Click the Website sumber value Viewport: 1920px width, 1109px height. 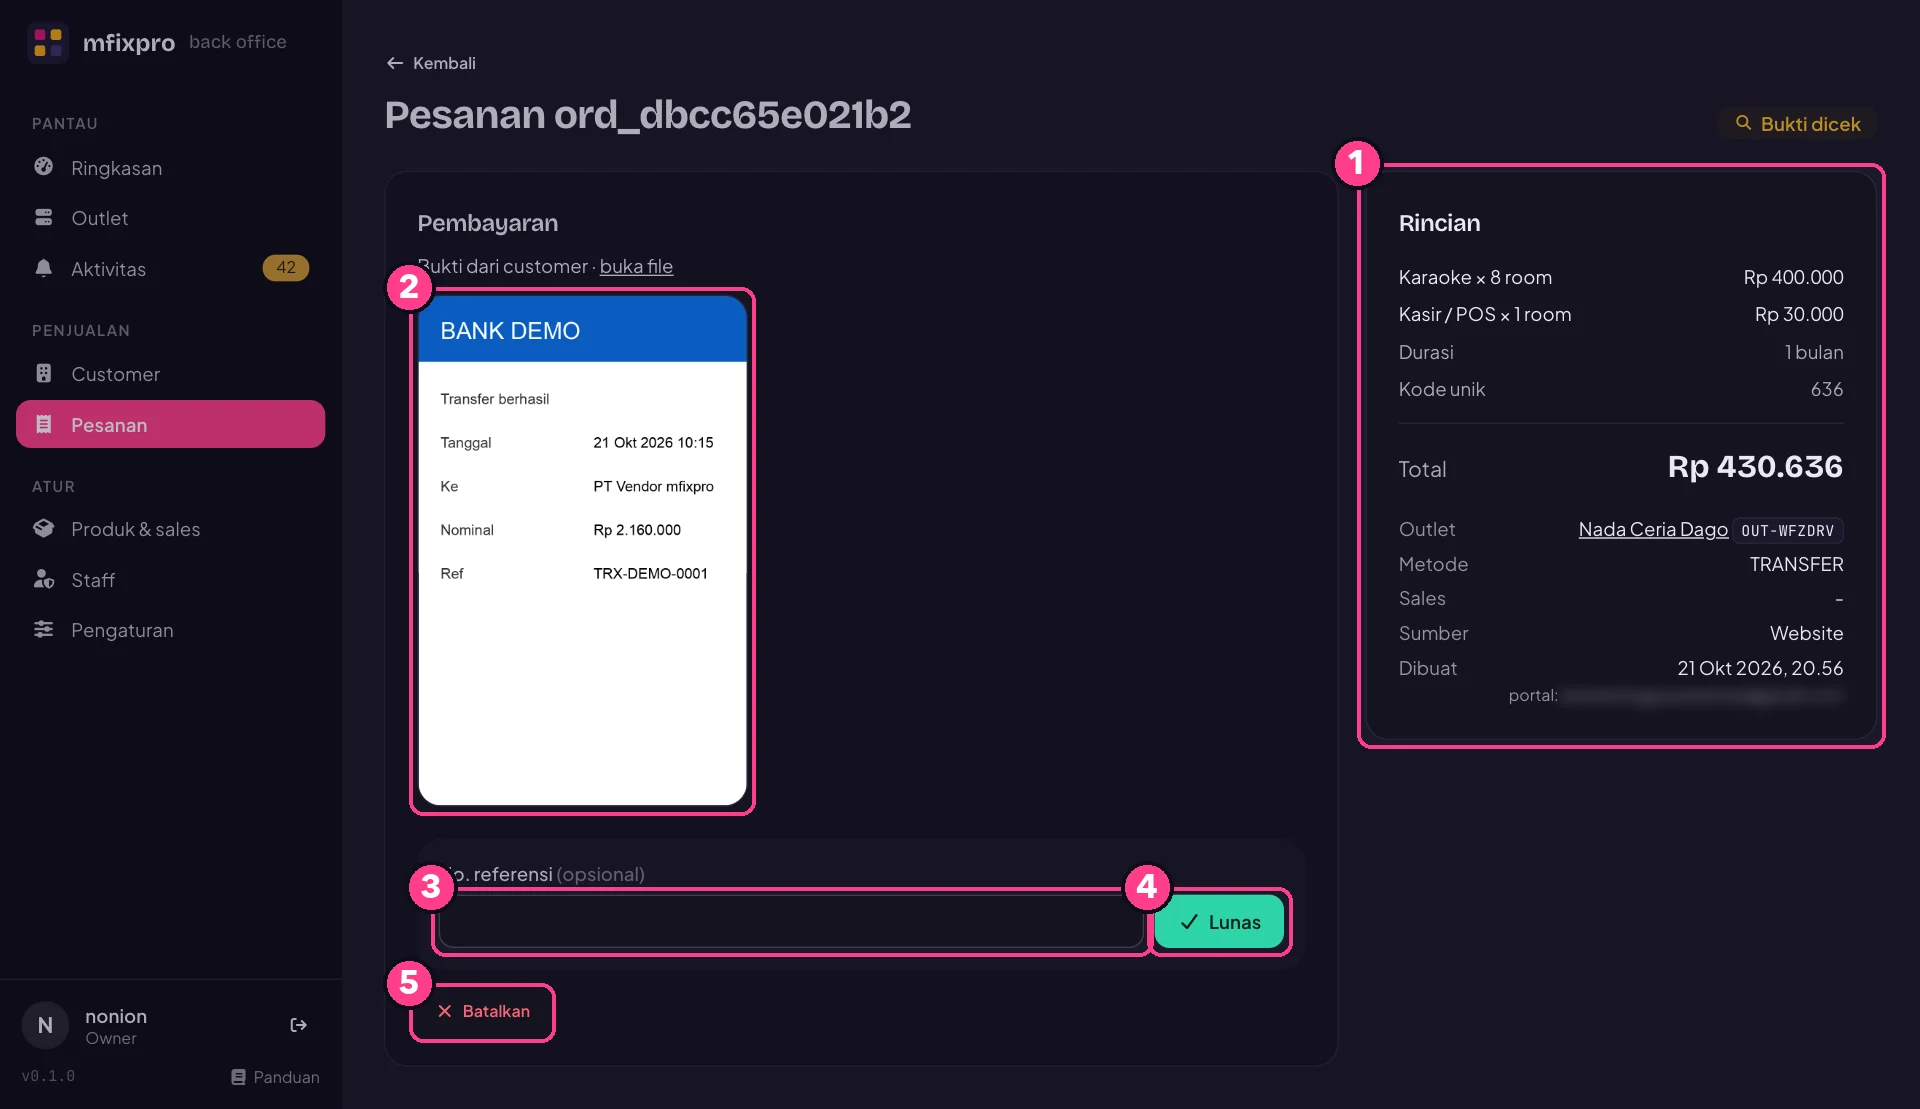(x=1806, y=633)
